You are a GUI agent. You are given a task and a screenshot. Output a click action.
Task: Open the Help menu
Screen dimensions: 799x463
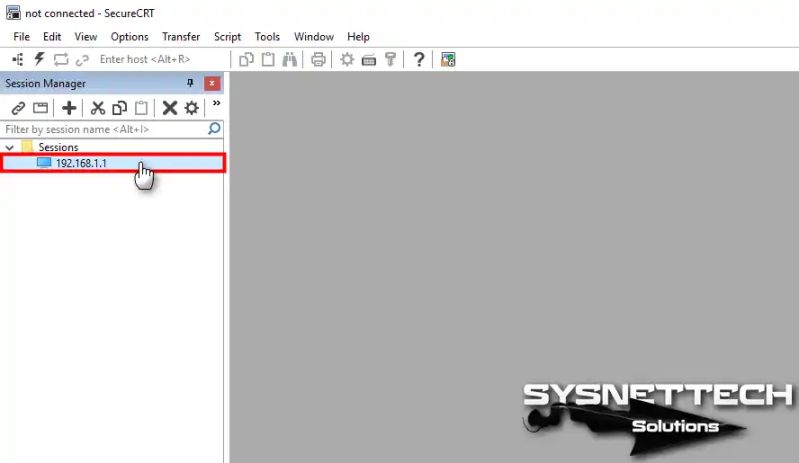pyautogui.click(x=358, y=37)
